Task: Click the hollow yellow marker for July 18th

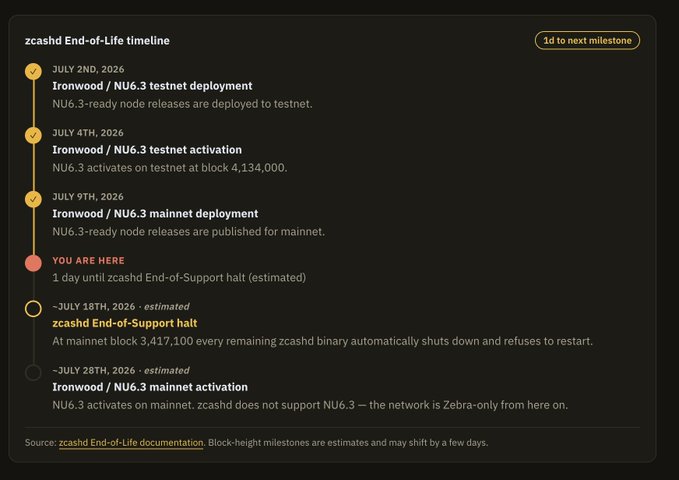Action: (x=33, y=309)
